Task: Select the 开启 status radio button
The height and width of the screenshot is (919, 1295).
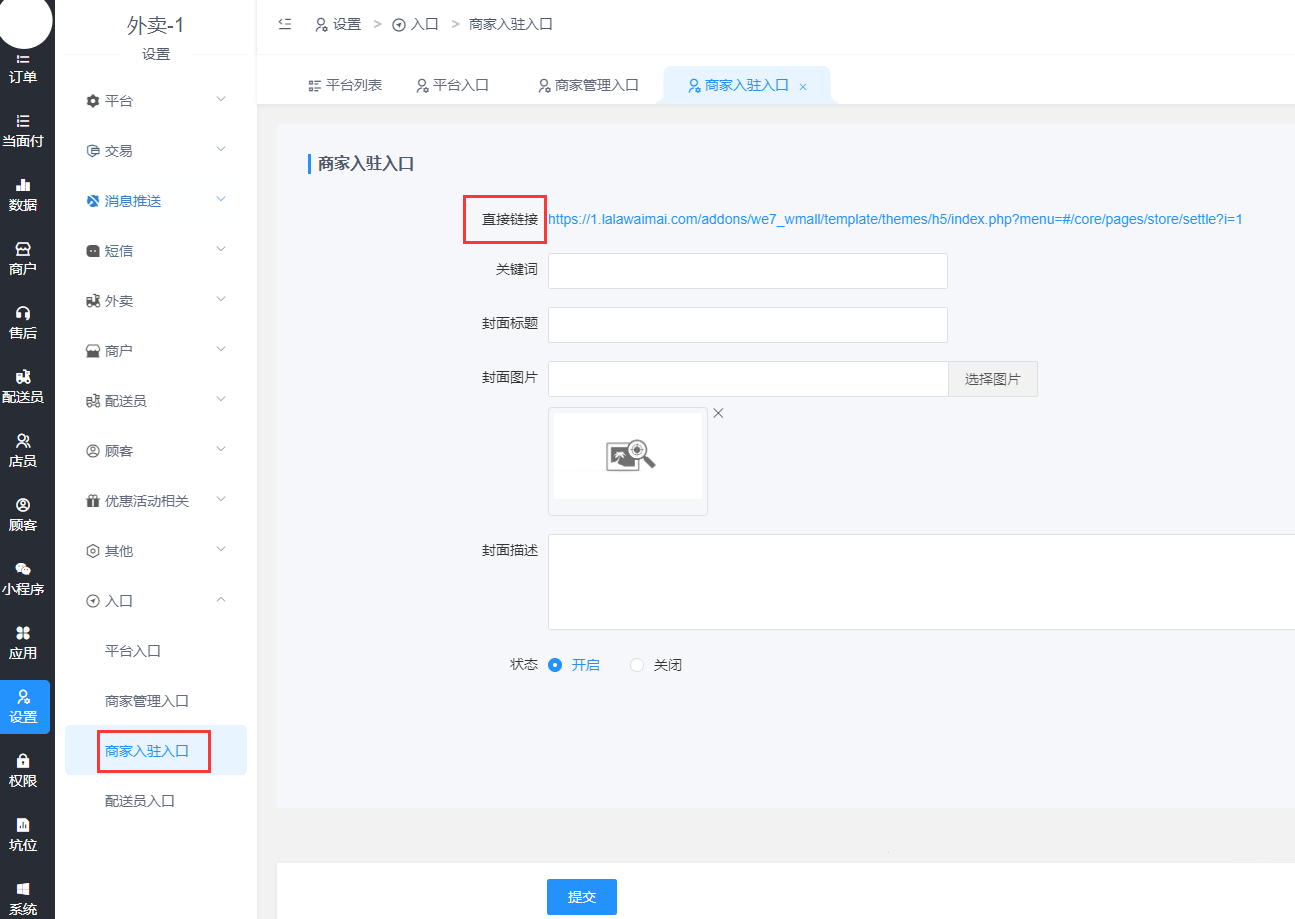Action: click(556, 665)
